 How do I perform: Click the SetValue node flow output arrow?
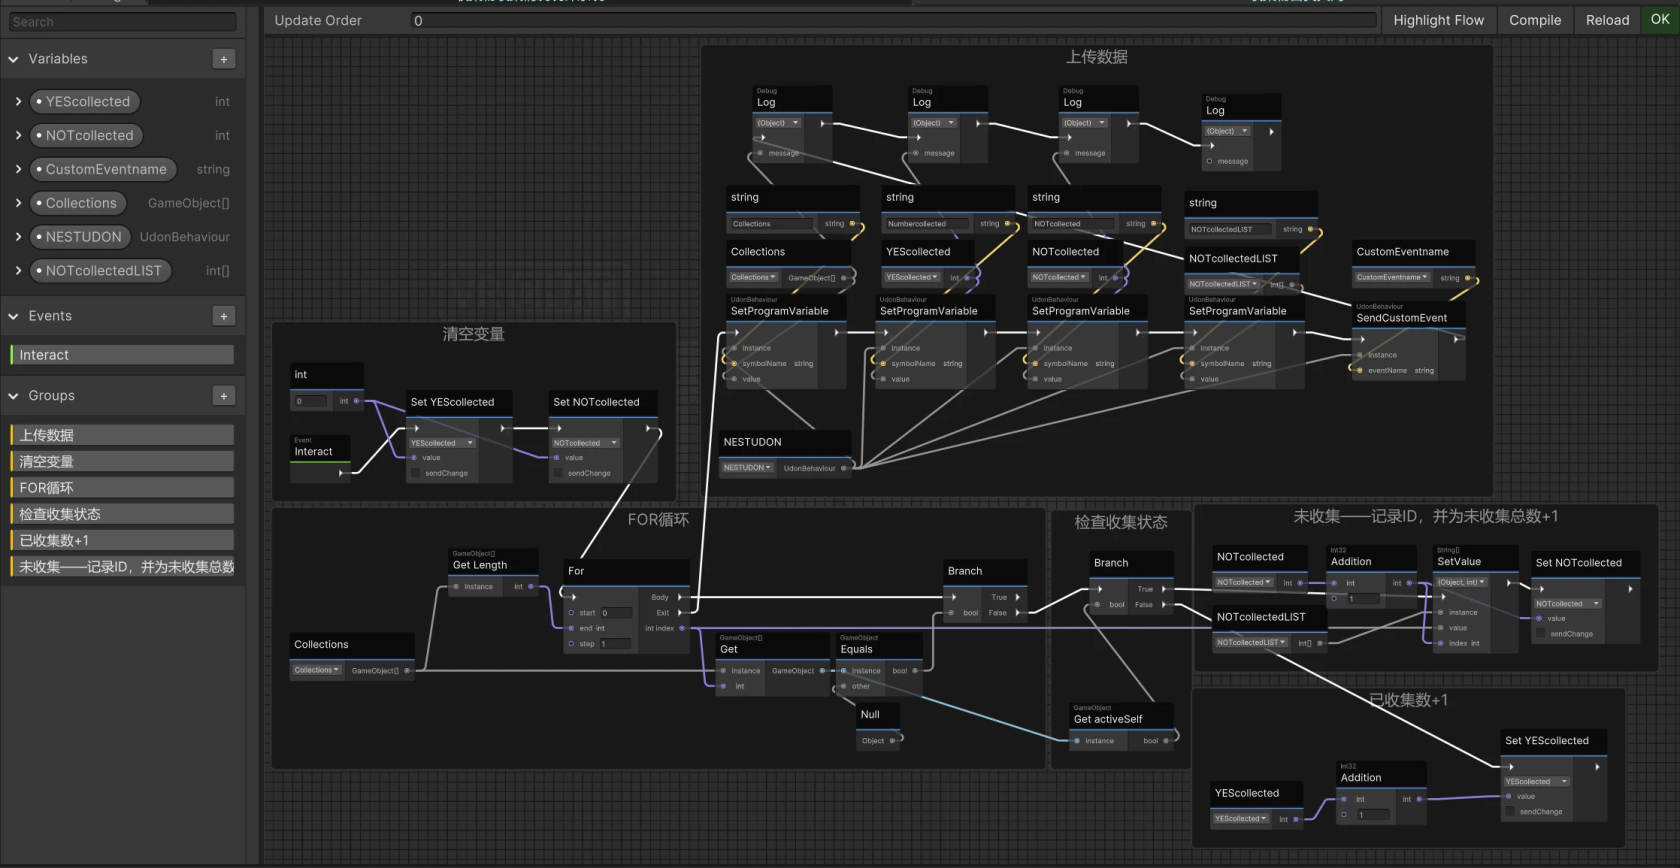point(1509,582)
